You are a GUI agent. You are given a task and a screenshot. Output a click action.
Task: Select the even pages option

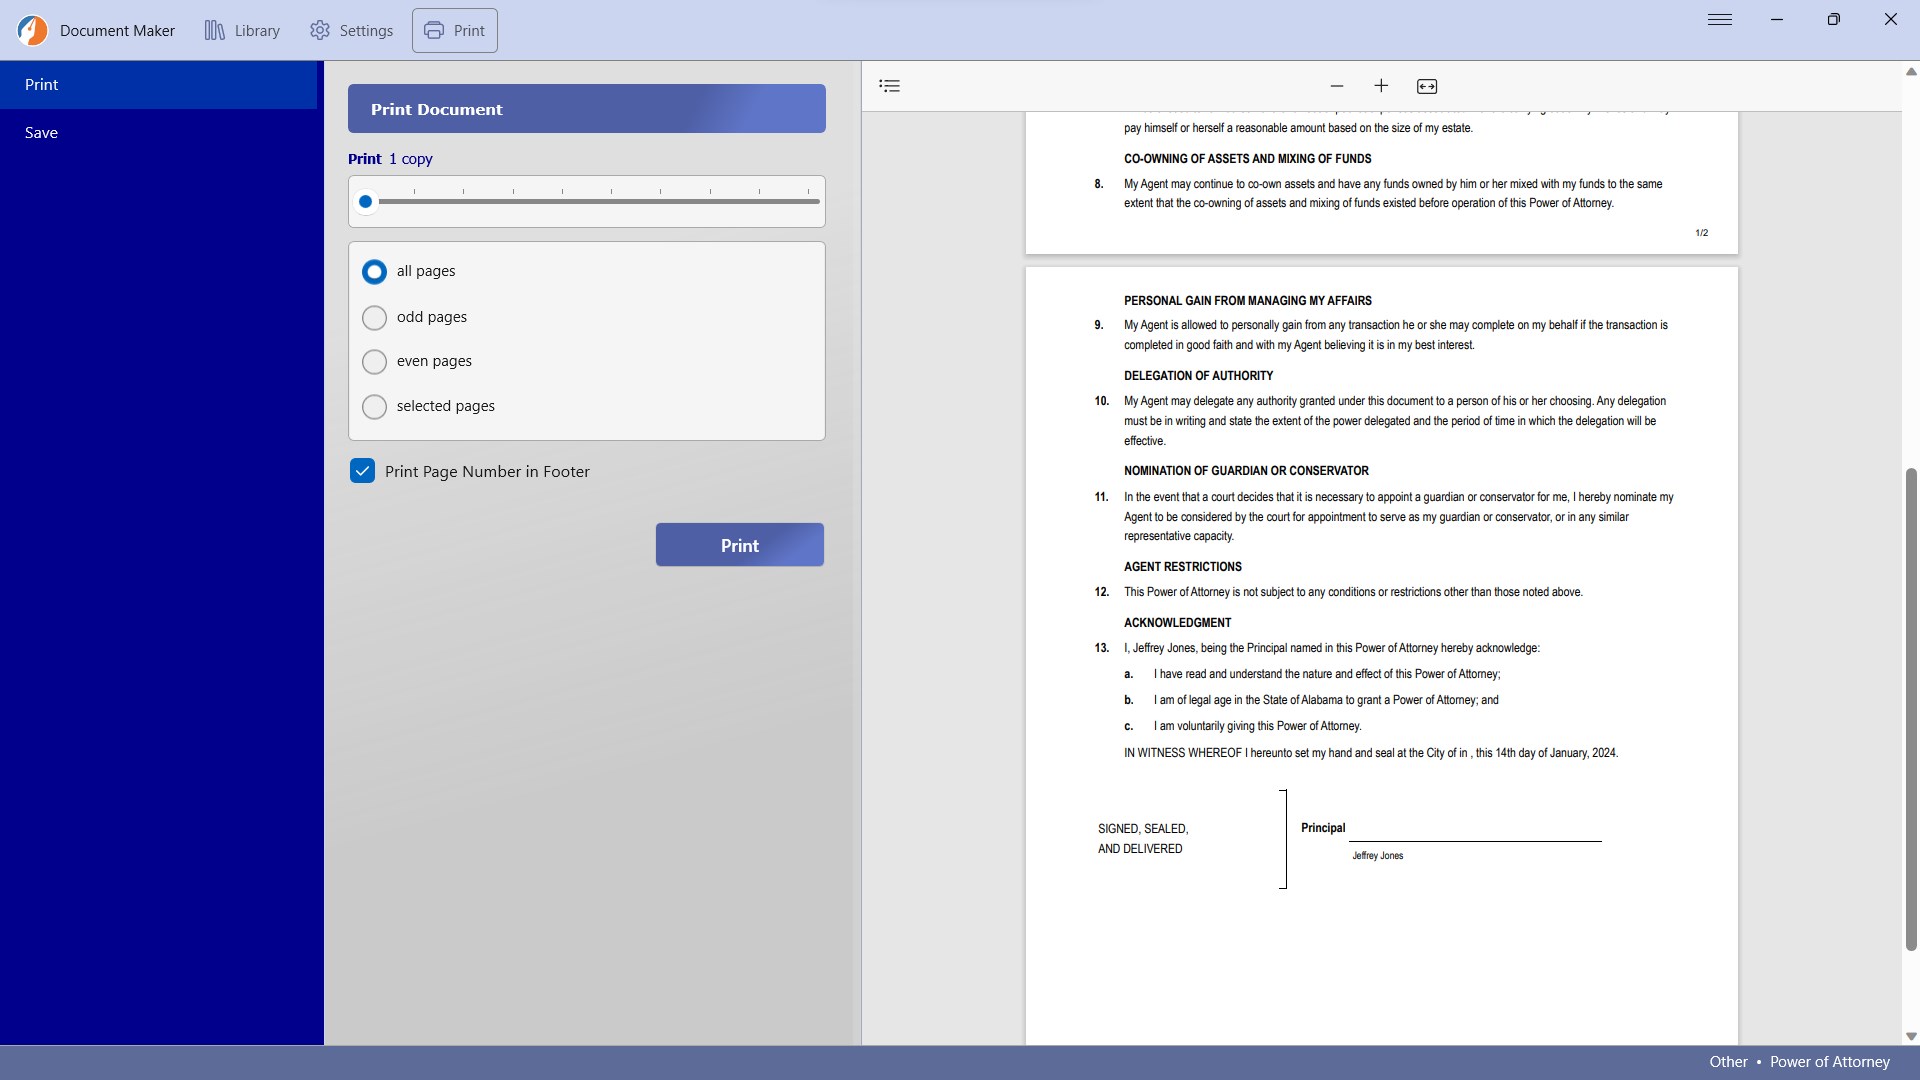pyautogui.click(x=374, y=361)
